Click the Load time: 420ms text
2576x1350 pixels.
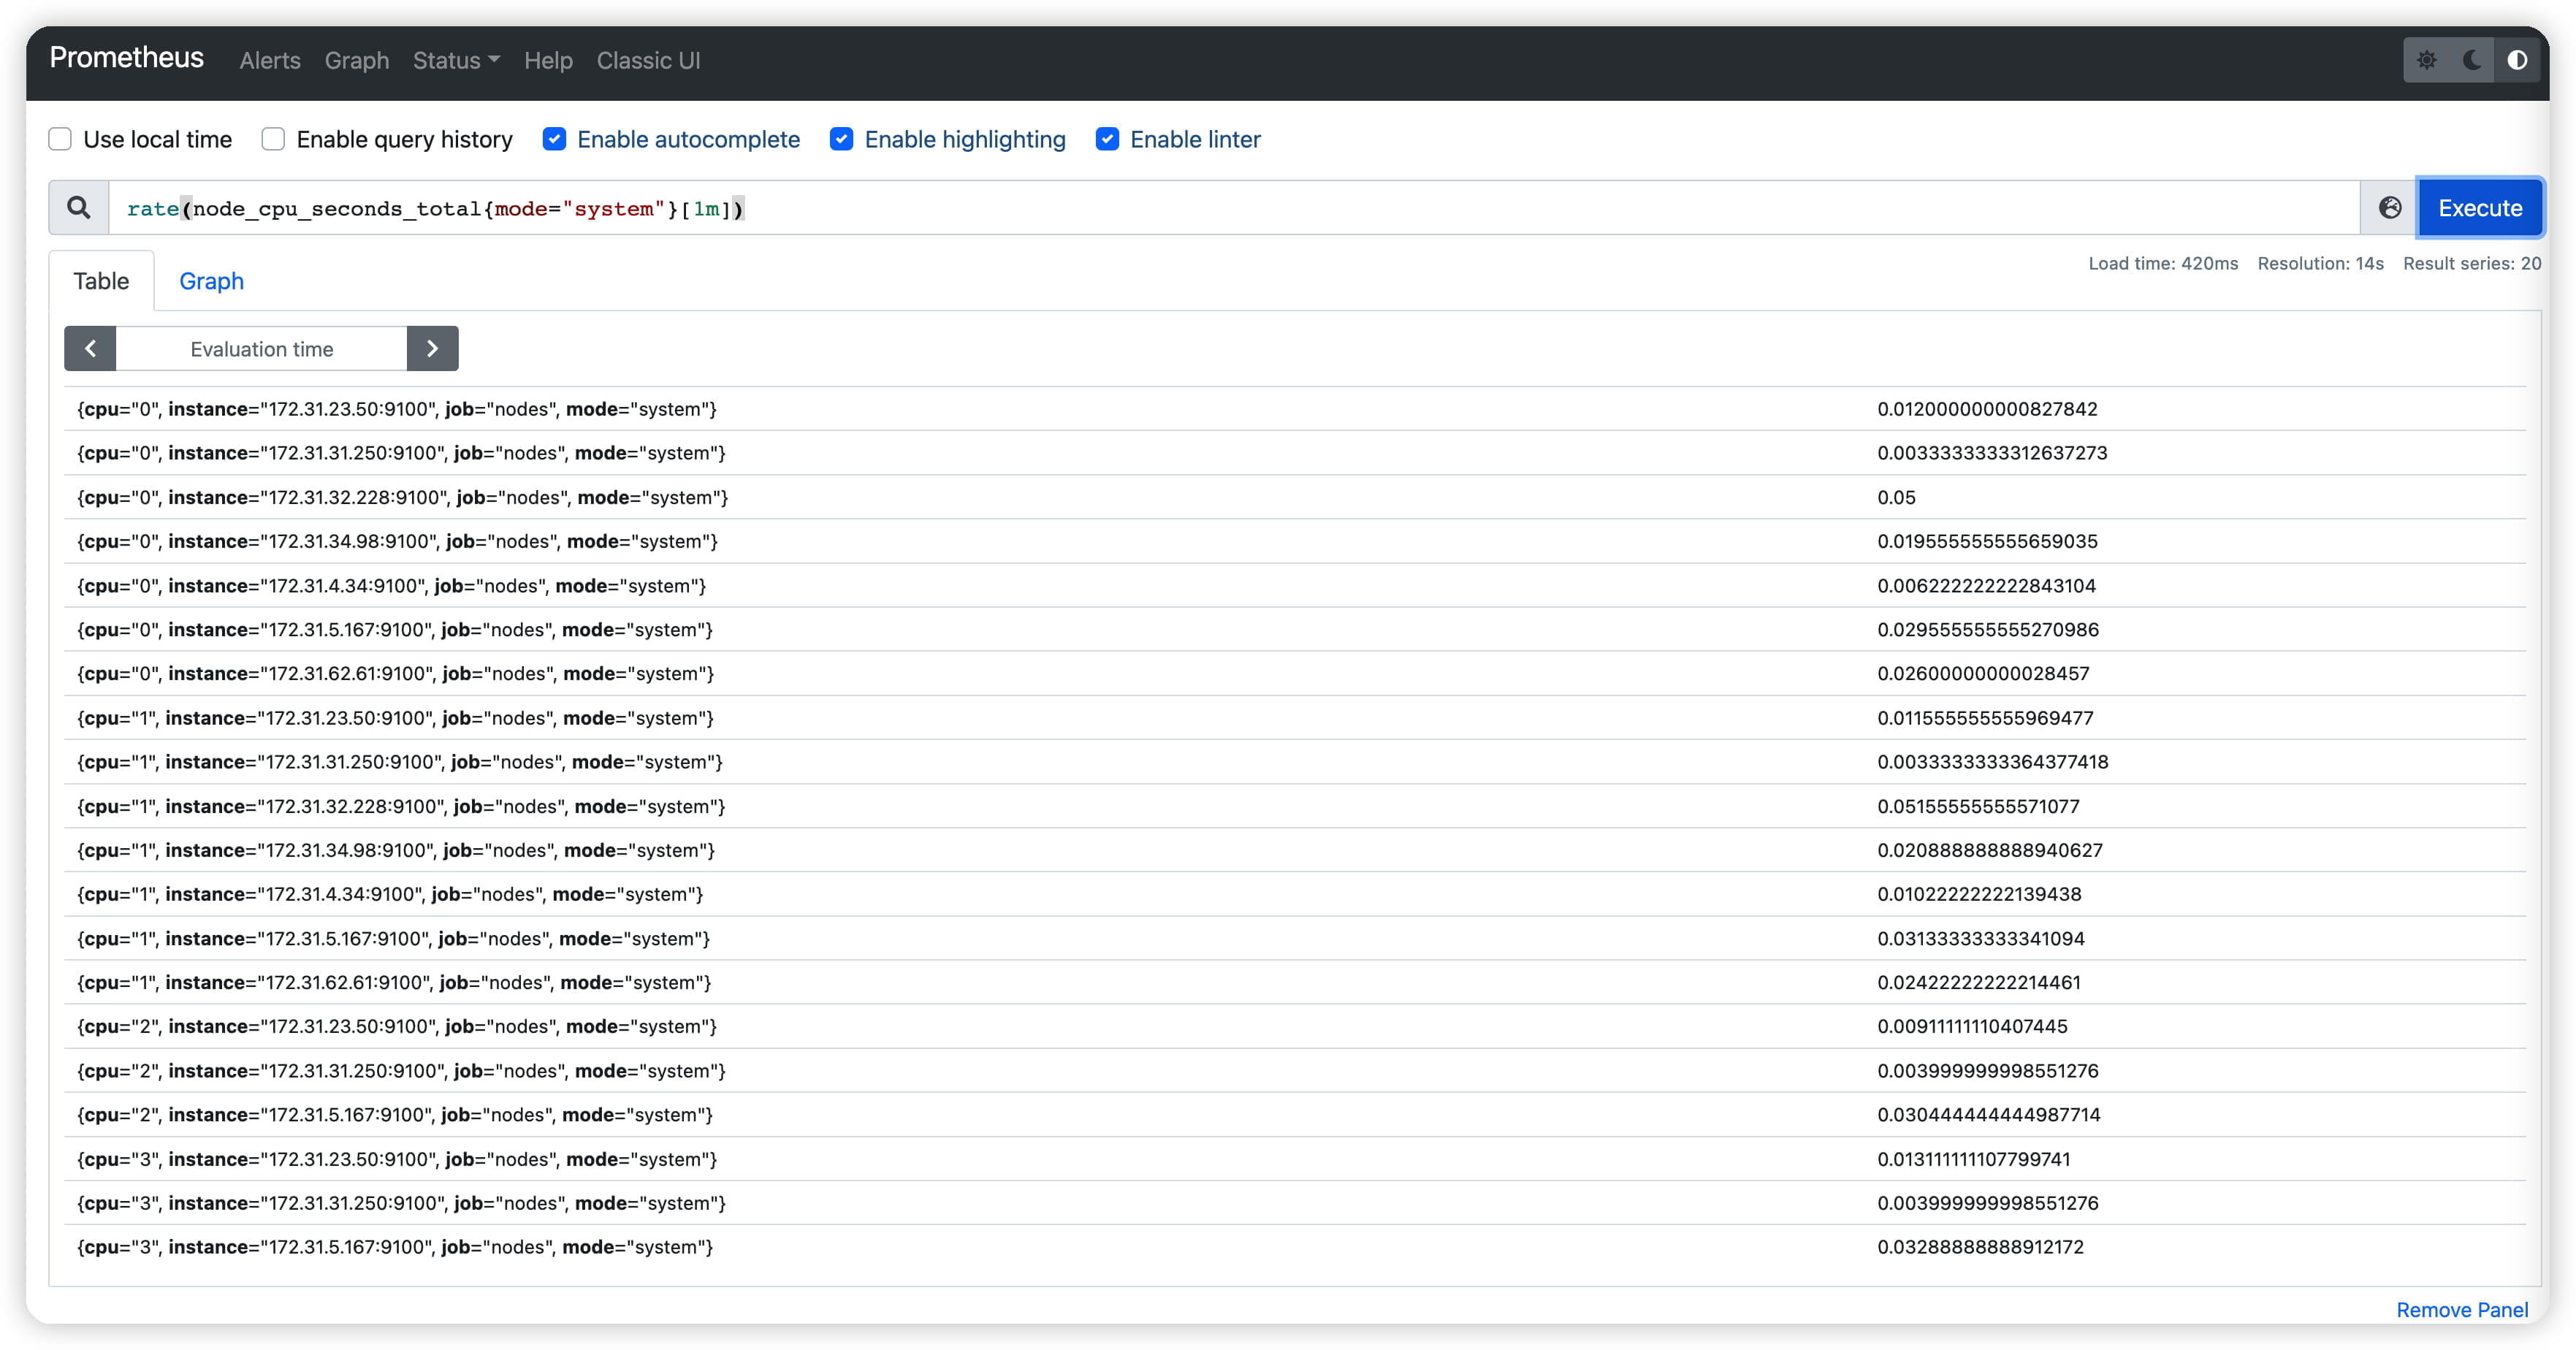[2163, 263]
